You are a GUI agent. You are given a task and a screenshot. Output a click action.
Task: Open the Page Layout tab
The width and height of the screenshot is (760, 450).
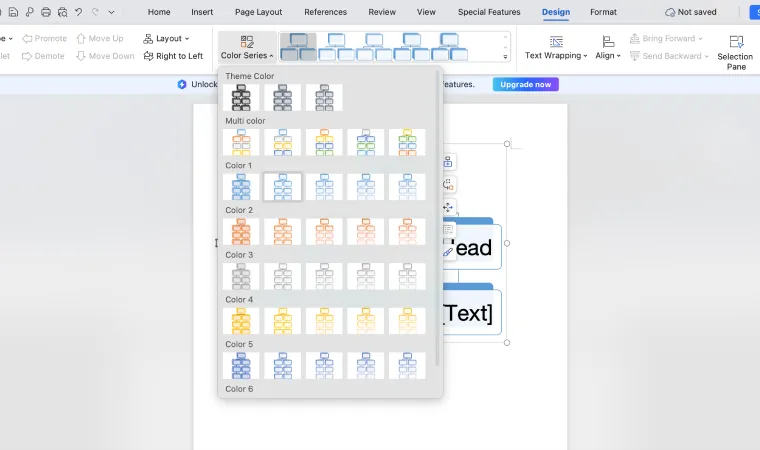[258, 12]
